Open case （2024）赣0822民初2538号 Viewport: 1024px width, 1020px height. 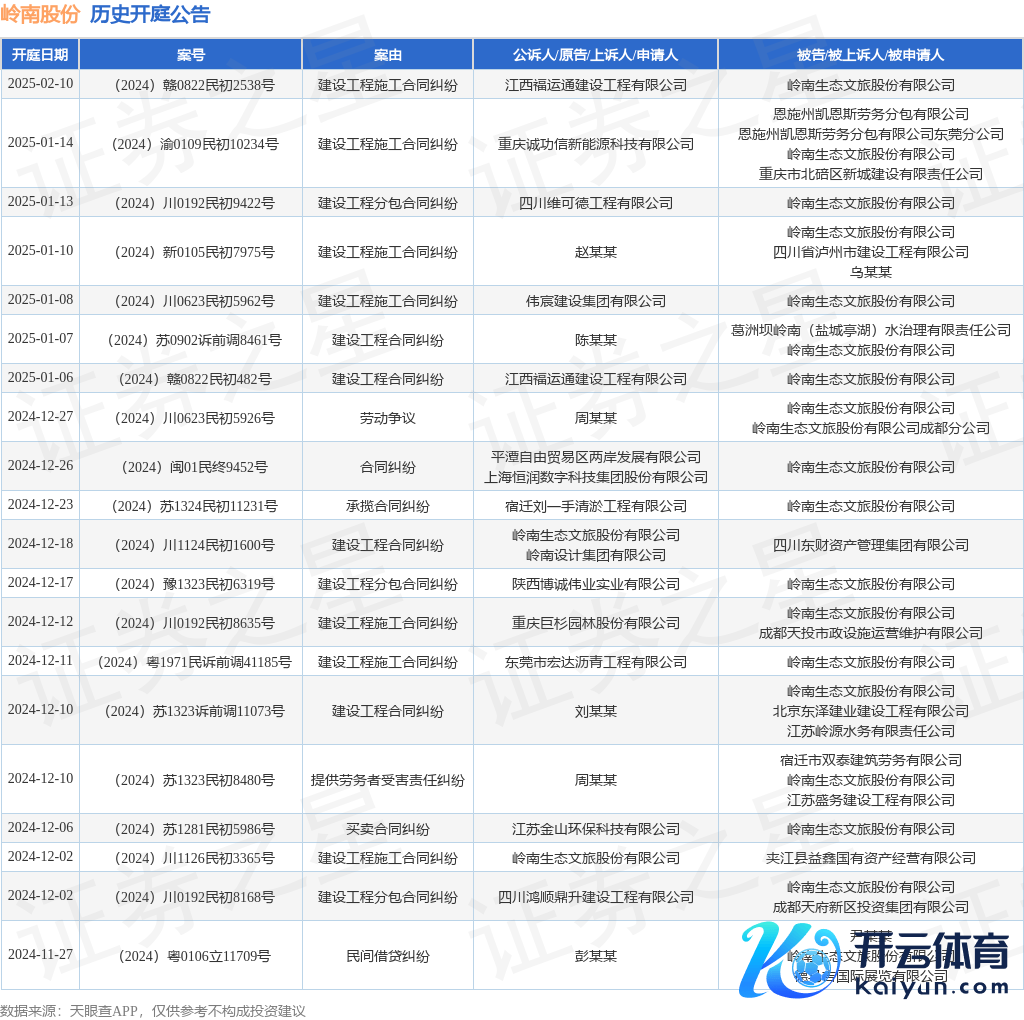190,85
